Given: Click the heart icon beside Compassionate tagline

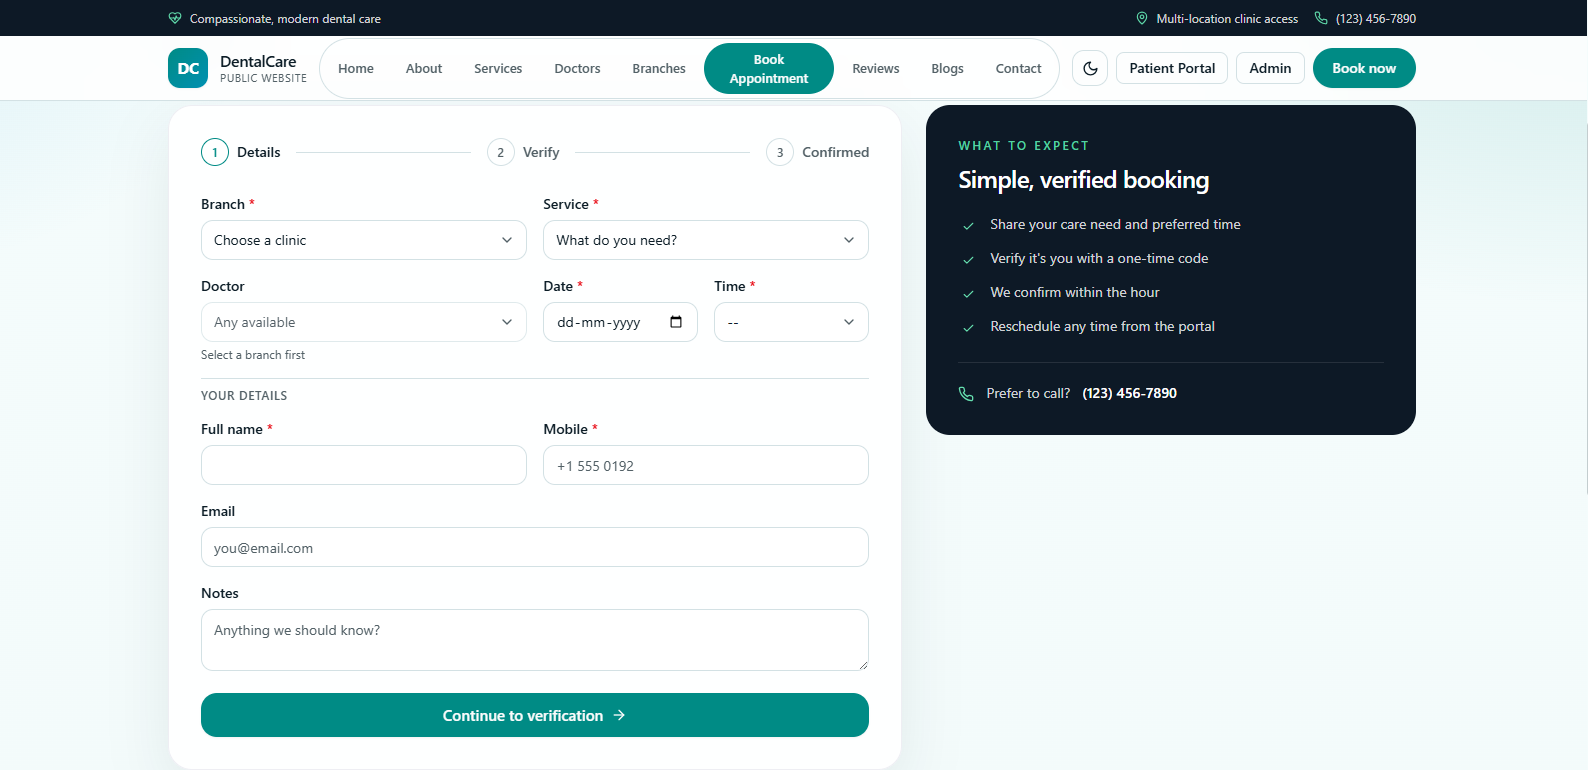Looking at the screenshot, I should [175, 18].
